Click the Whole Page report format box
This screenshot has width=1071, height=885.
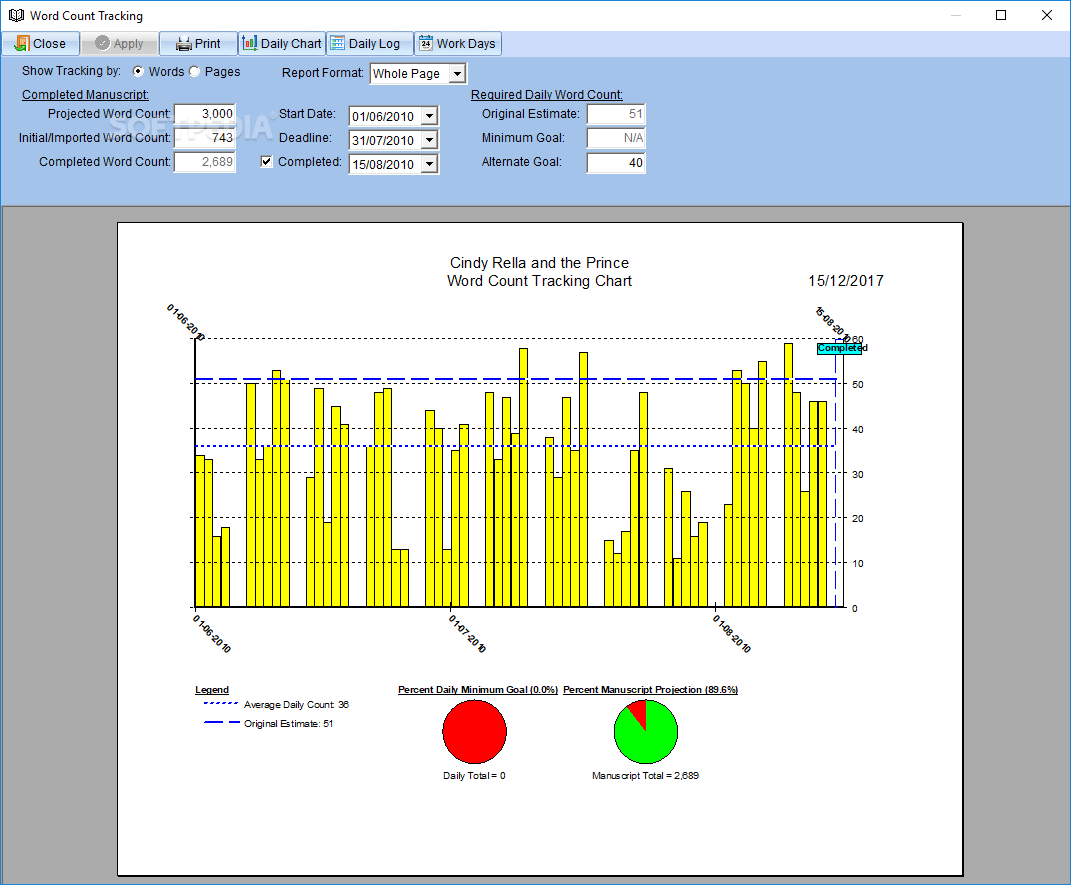click(x=418, y=74)
